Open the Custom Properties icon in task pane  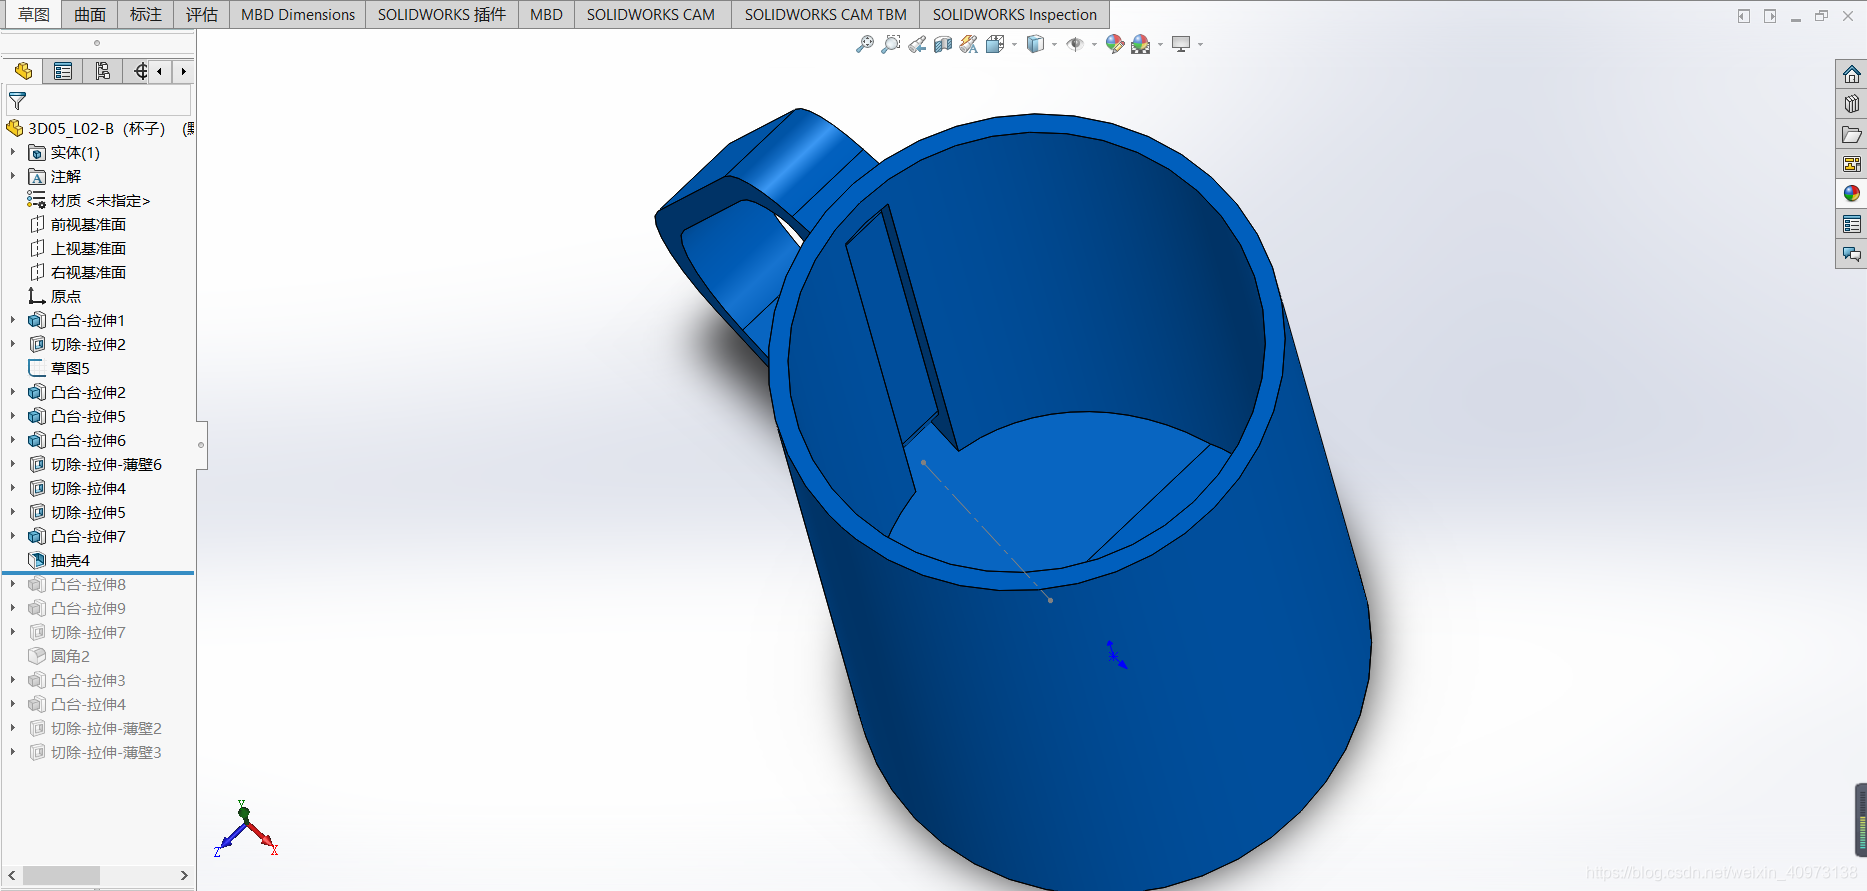click(x=1852, y=224)
